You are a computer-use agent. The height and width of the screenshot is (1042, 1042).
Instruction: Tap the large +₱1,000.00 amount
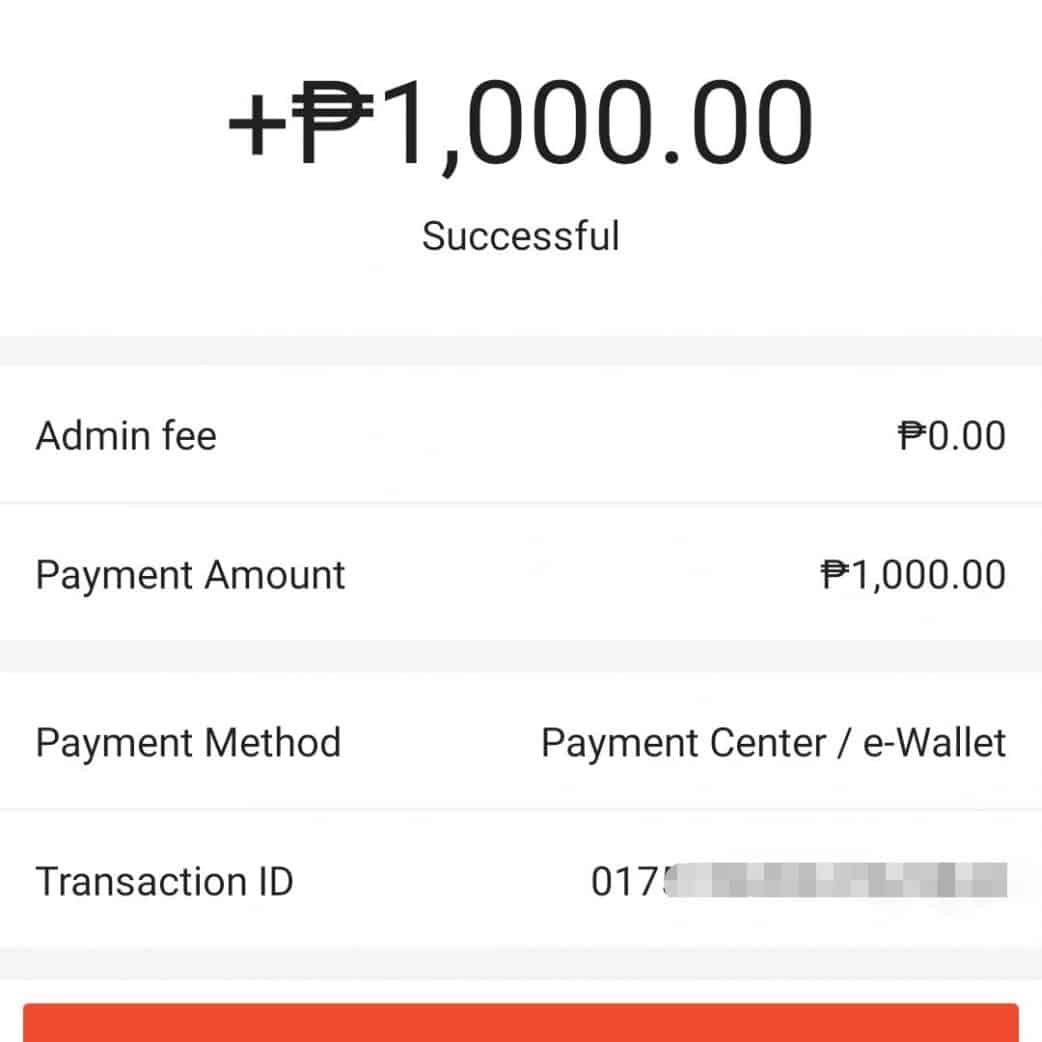[520, 124]
